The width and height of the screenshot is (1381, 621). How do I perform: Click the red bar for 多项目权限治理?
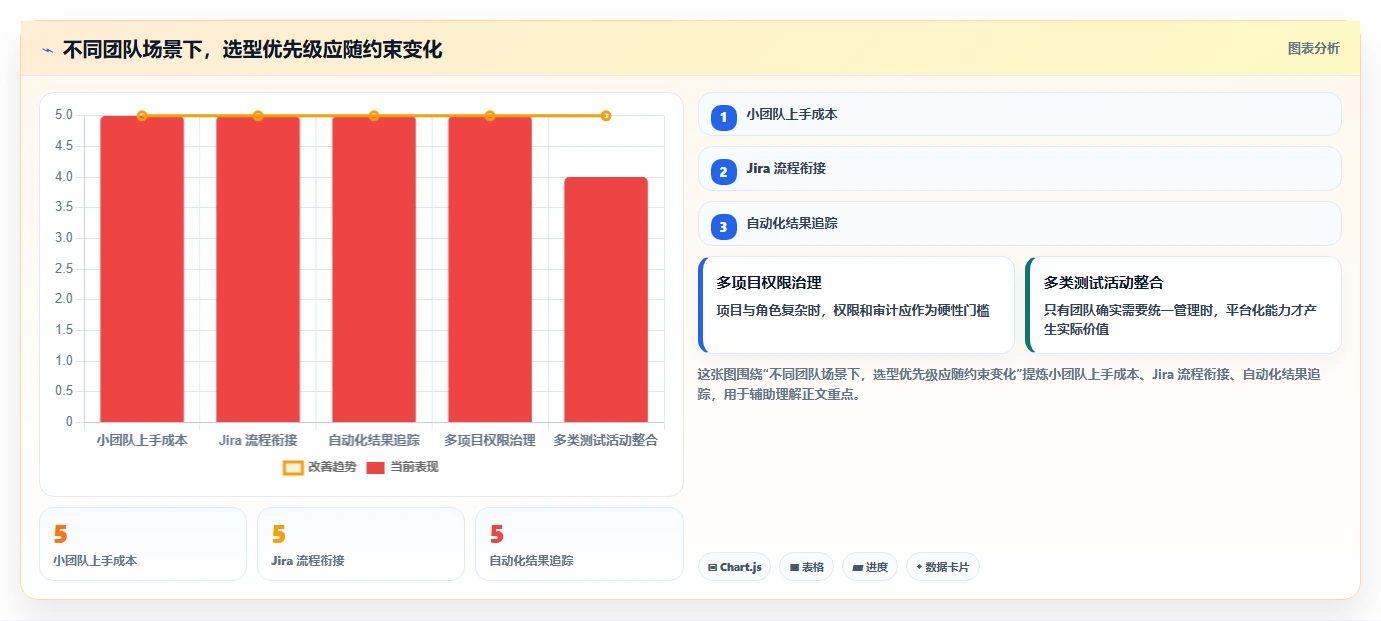click(490, 269)
